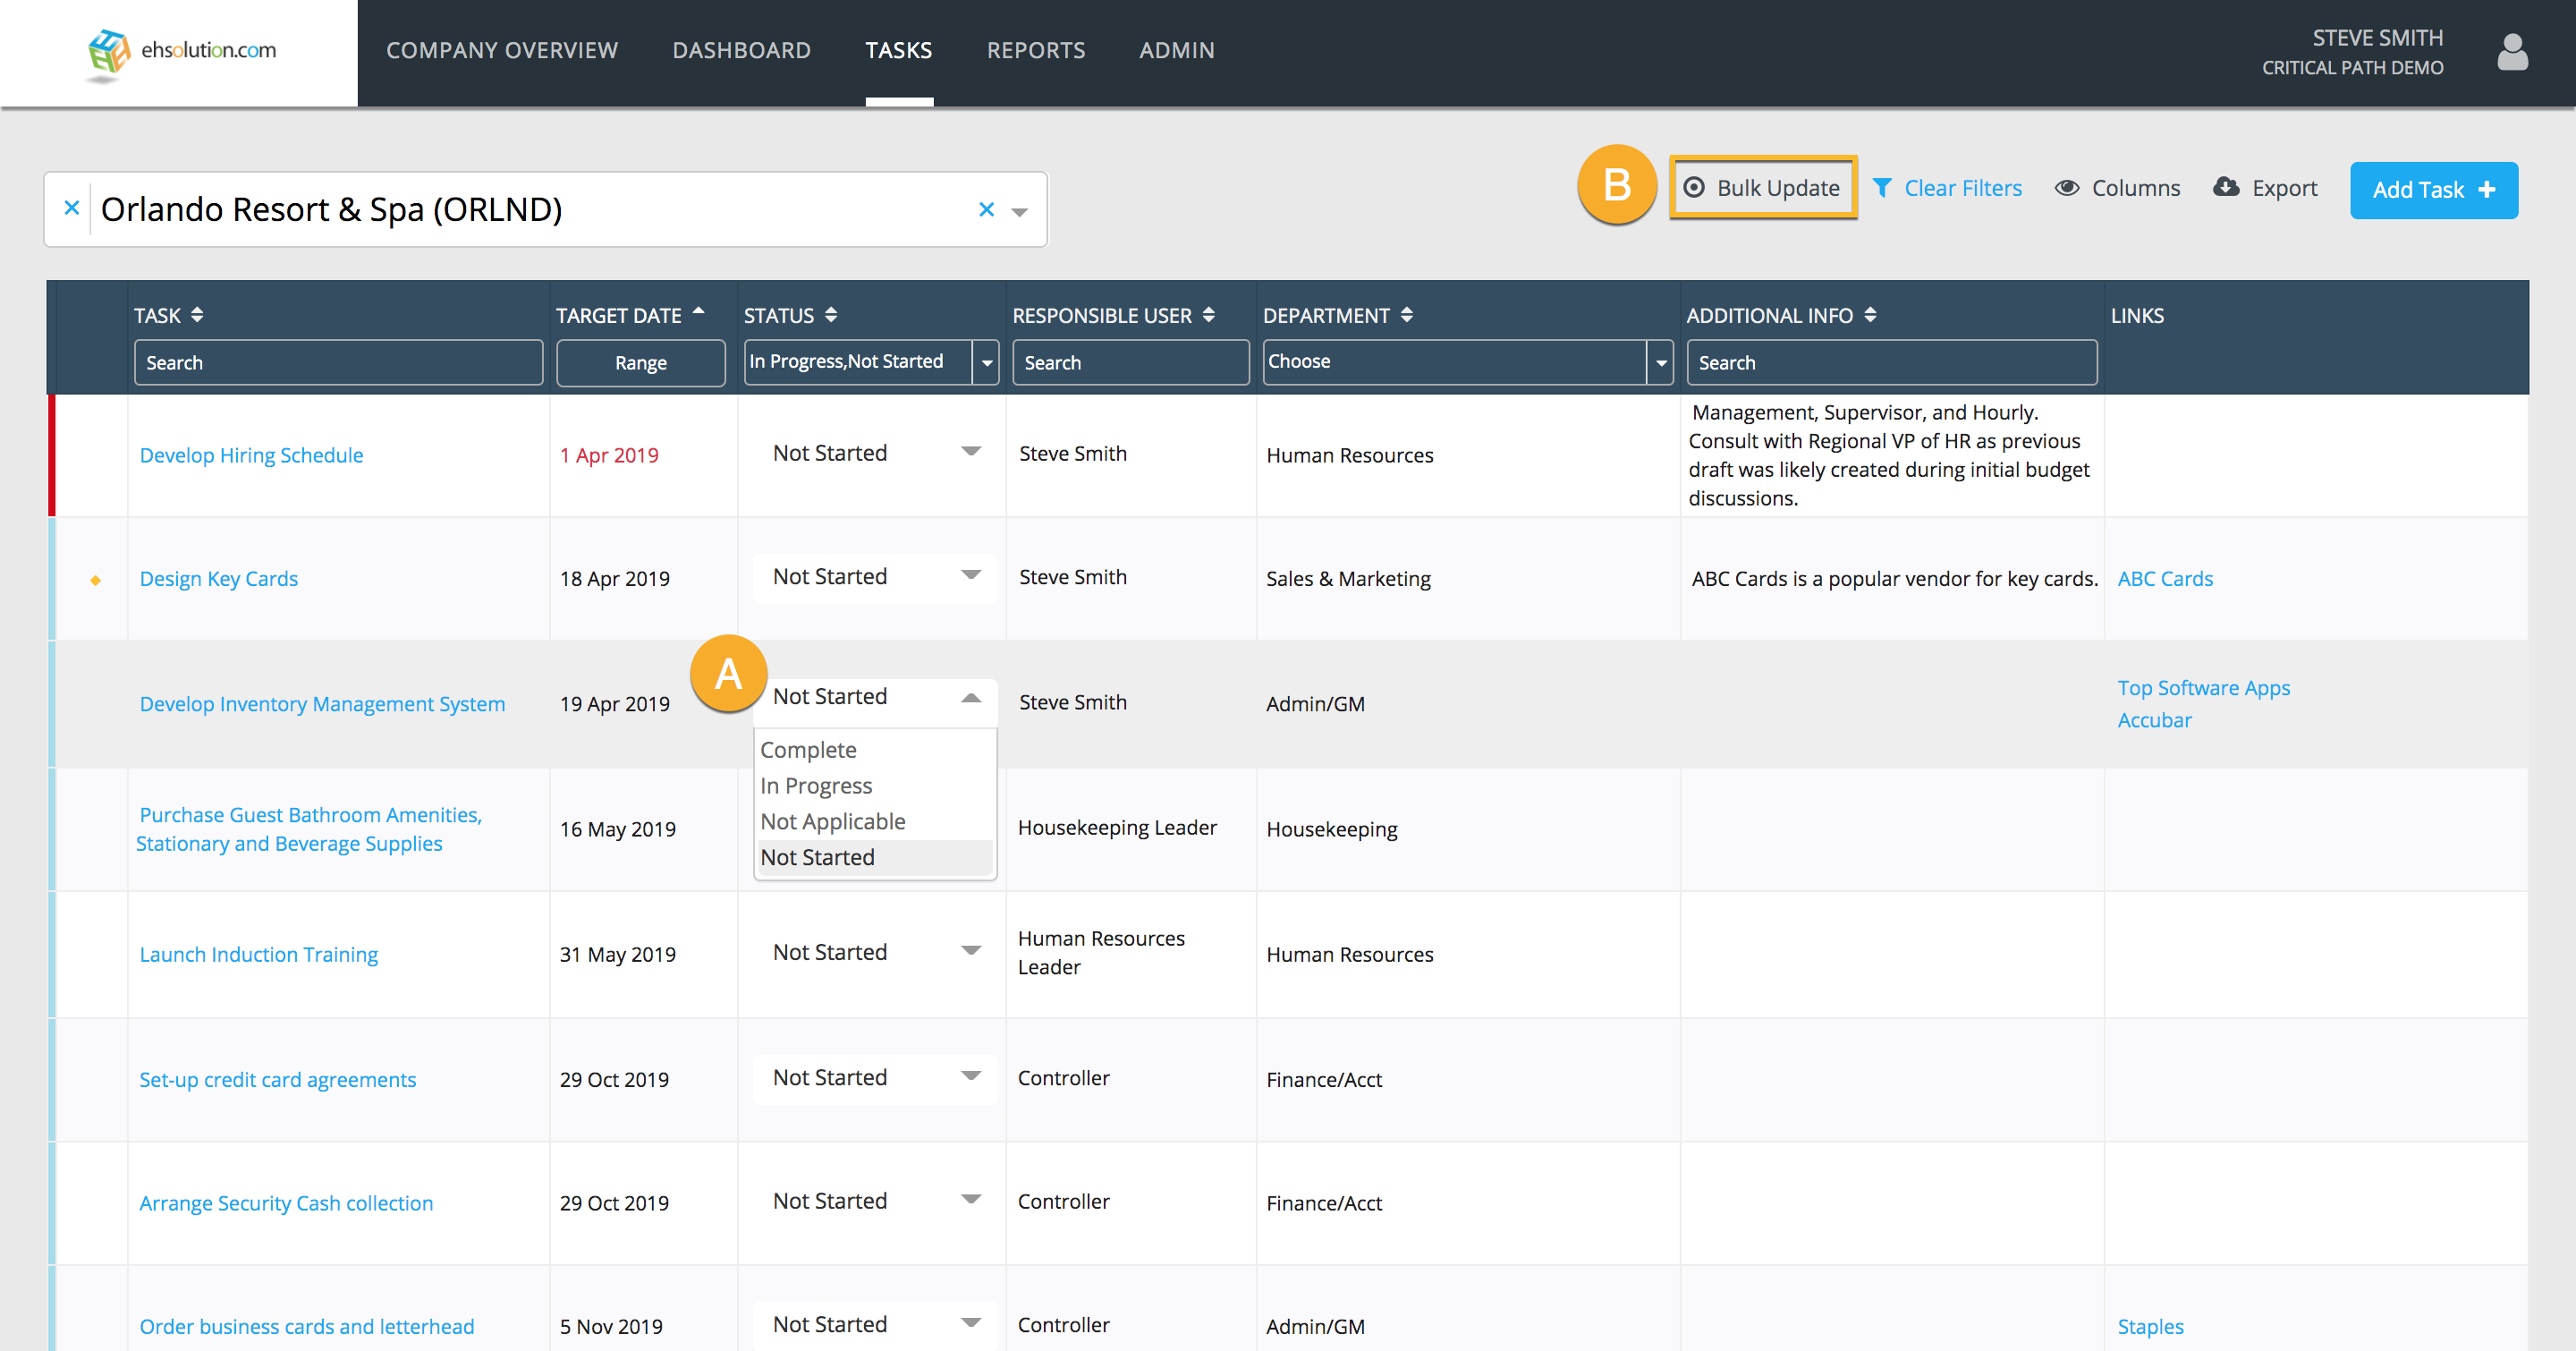
Task: Open the Staples link
Action: pos(2150,1326)
